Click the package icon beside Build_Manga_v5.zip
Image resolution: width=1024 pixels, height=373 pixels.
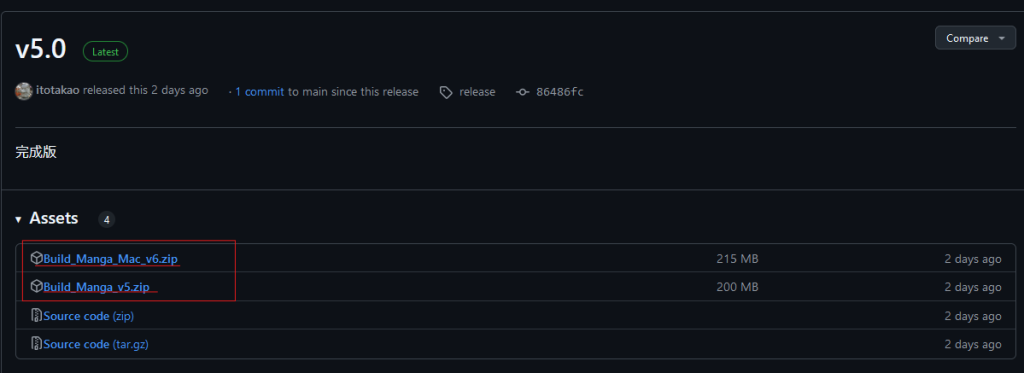37,286
